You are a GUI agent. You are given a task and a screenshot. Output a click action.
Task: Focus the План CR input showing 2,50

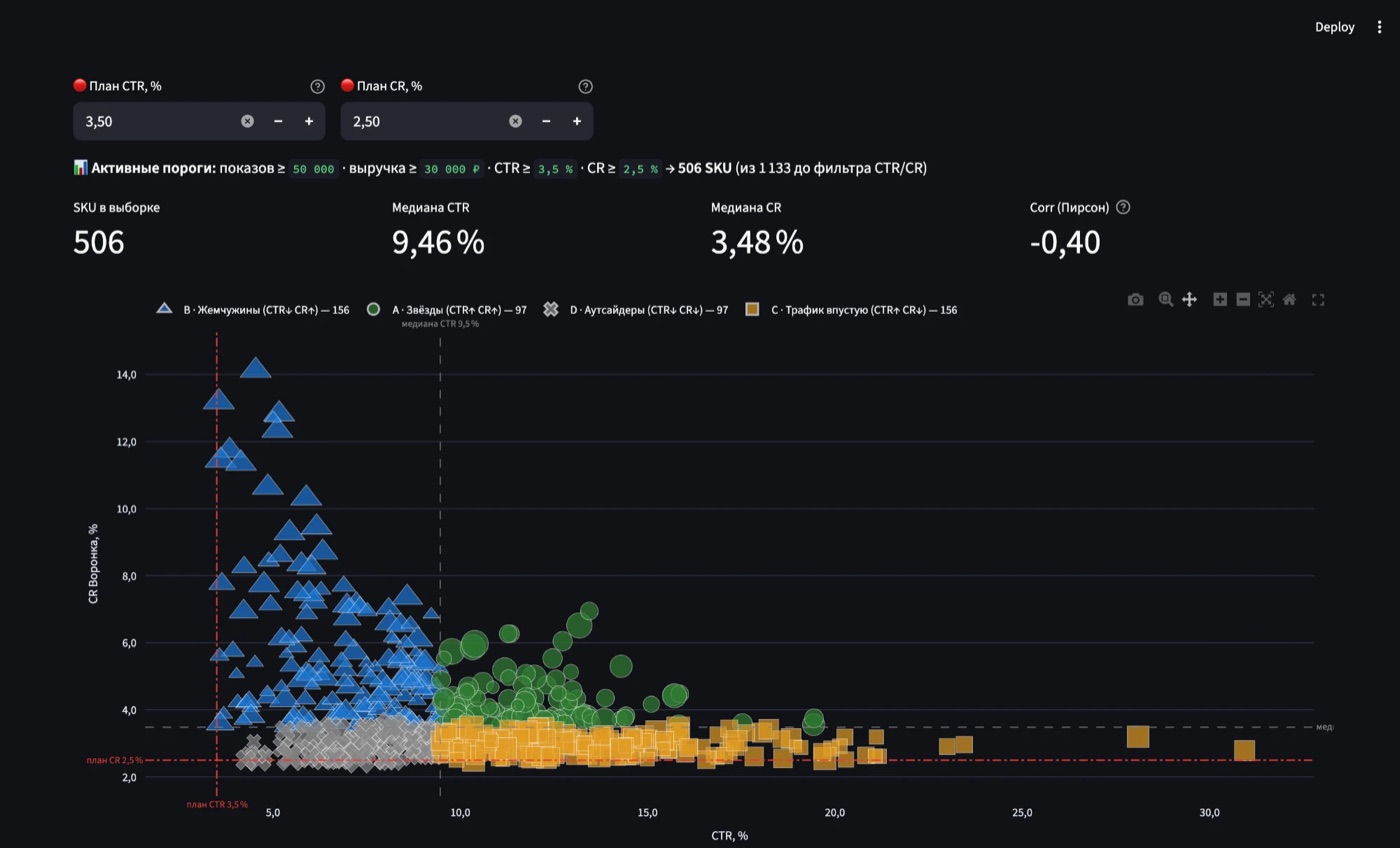click(423, 121)
